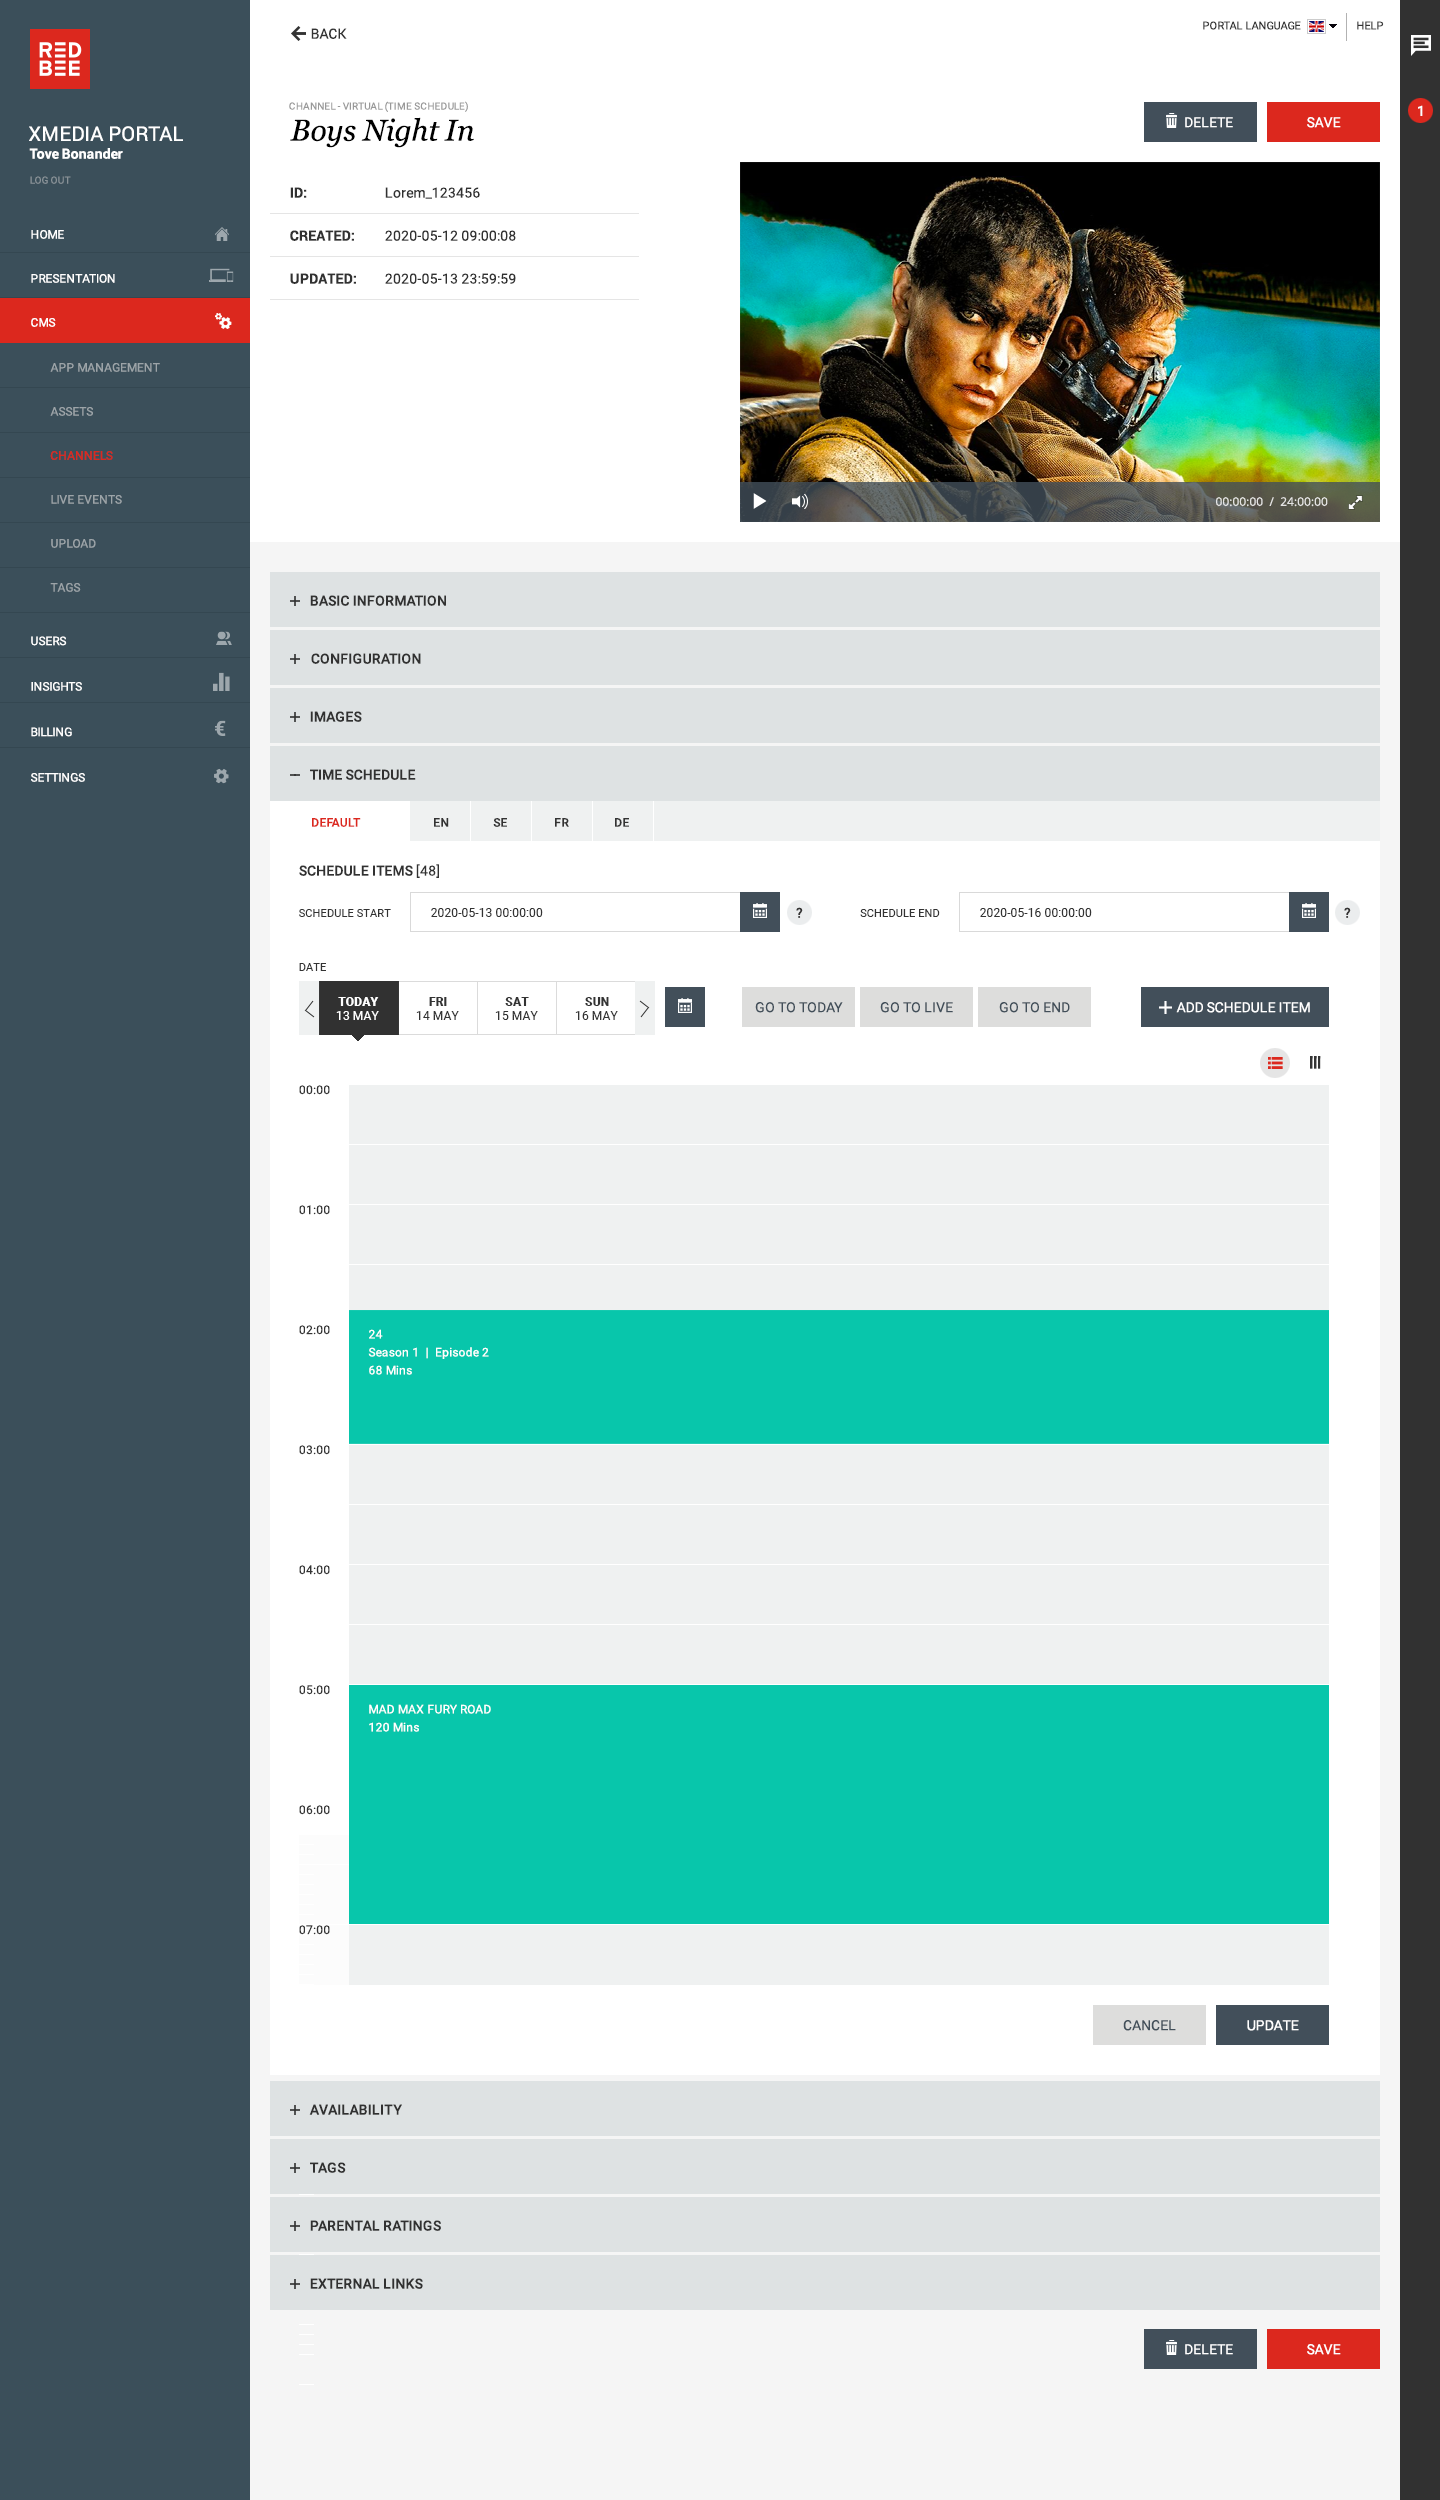
Task: Go to previous dates arrow
Action: point(309,1008)
